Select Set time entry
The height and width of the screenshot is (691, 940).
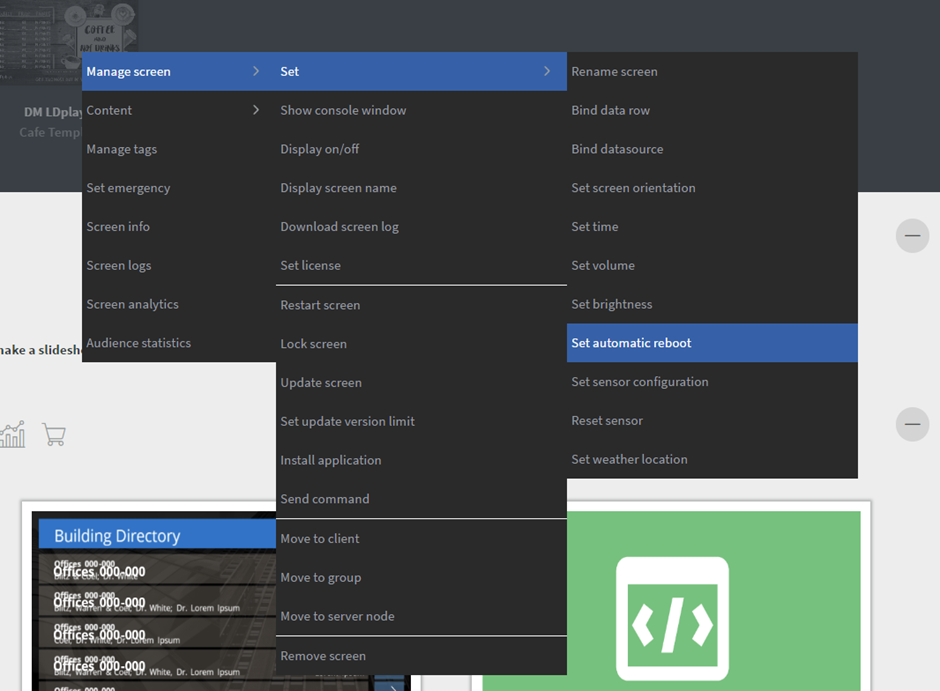click(712, 227)
